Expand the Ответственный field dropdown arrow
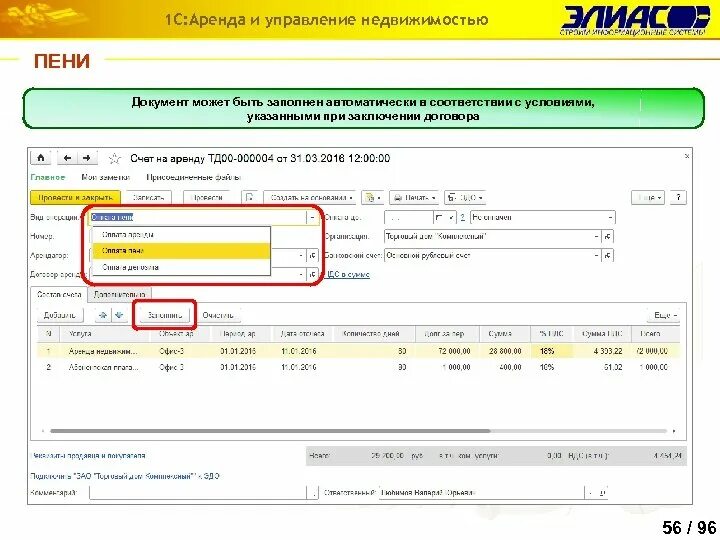 [x=591, y=493]
